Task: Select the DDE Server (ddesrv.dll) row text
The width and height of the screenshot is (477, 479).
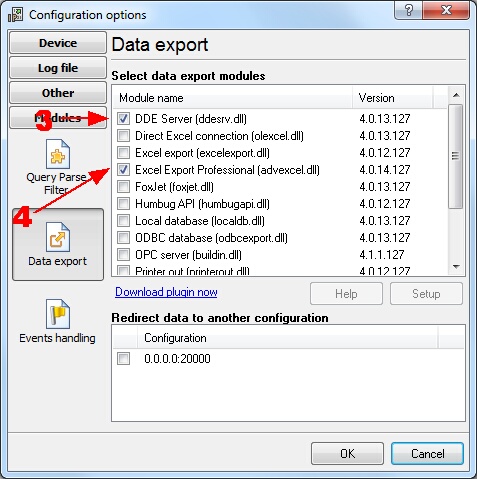Action: pos(191,119)
